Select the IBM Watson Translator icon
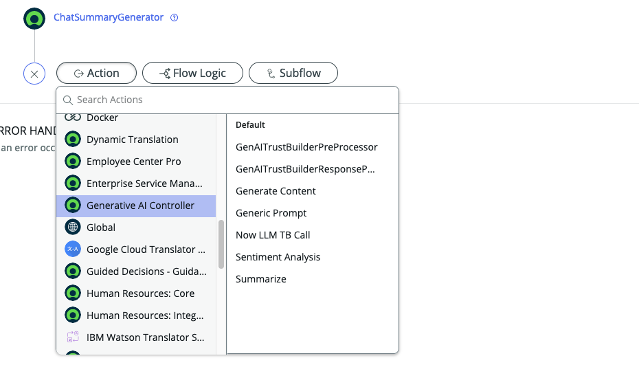This screenshot has height=368, width=640. pos(73,337)
